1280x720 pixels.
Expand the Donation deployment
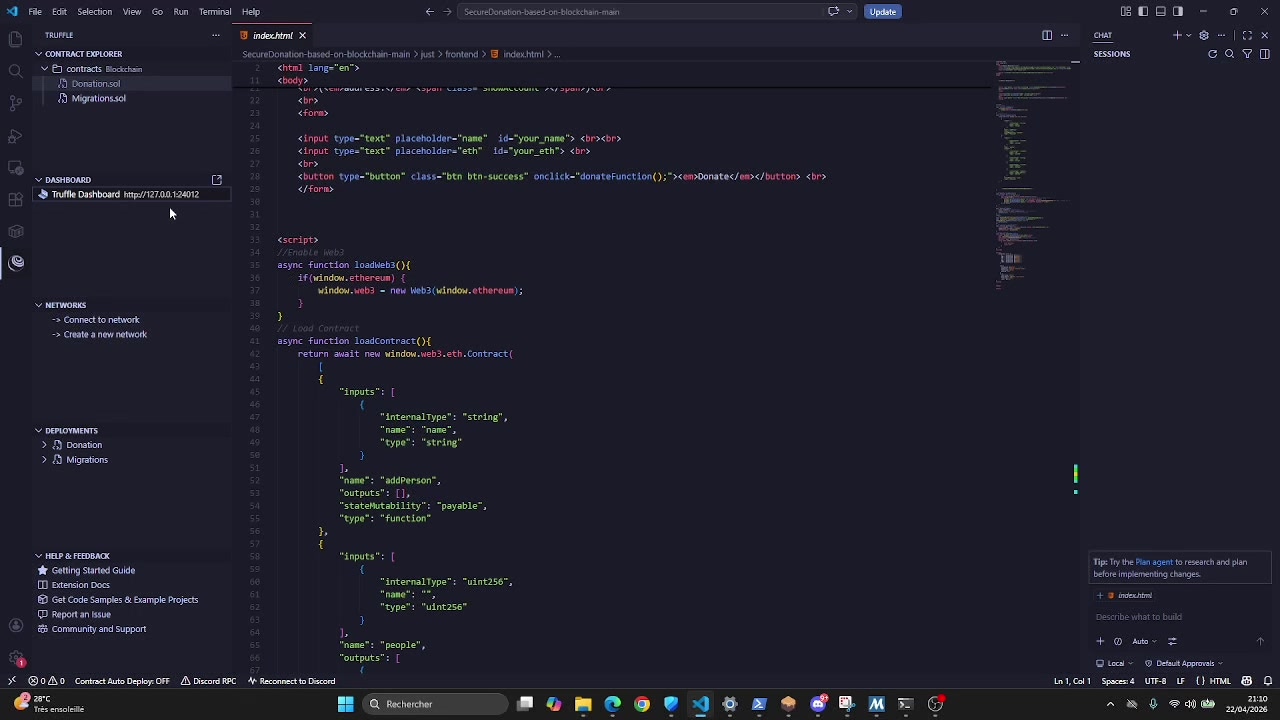click(x=44, y=445)
